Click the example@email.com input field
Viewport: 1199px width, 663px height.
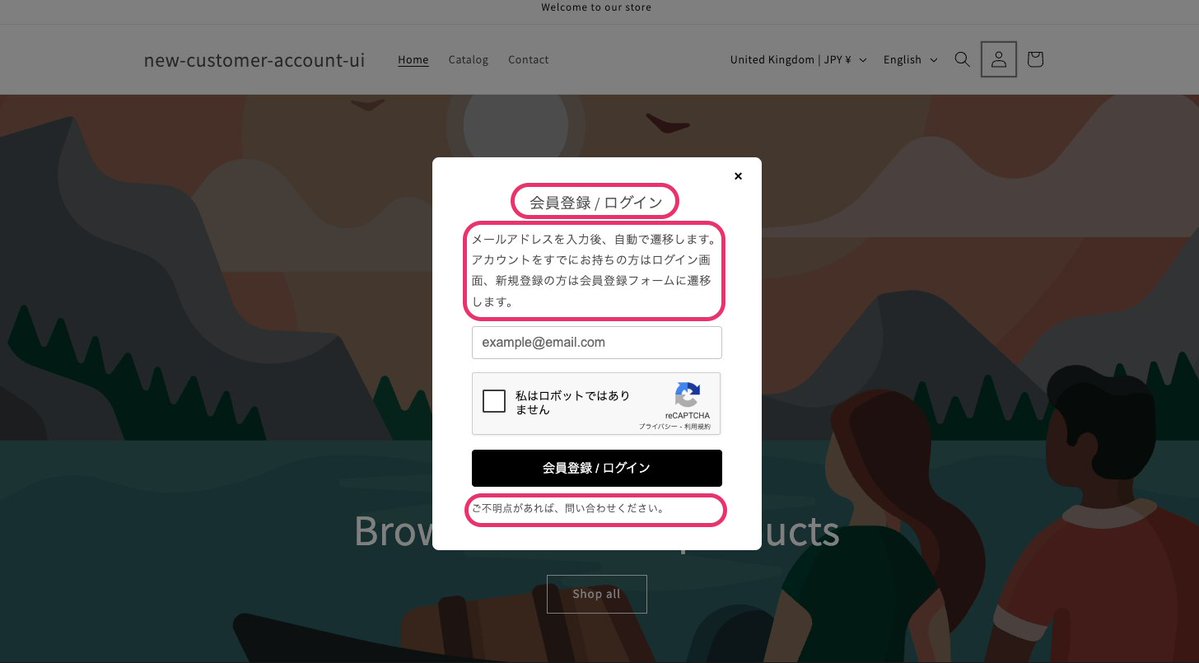coord(596,342)
